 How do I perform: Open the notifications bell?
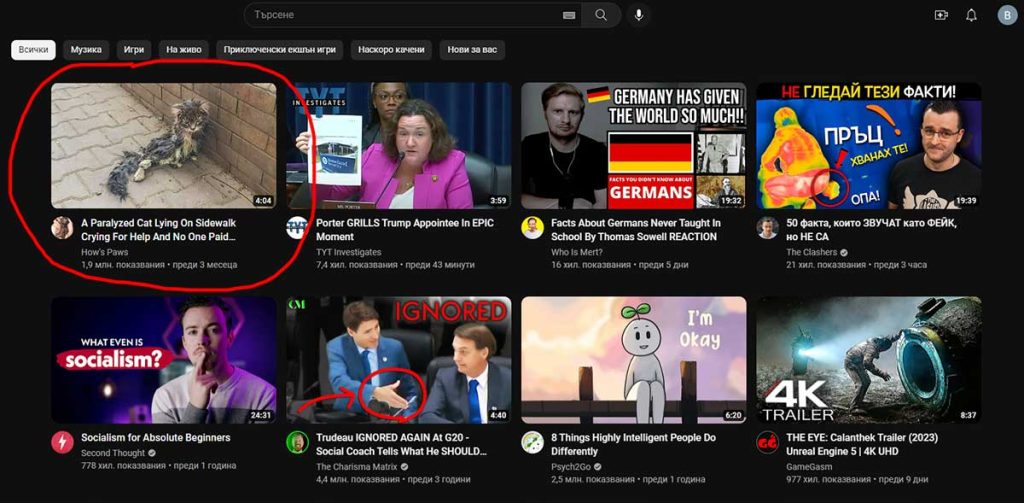pyautogui.click(x=971, y=15)
